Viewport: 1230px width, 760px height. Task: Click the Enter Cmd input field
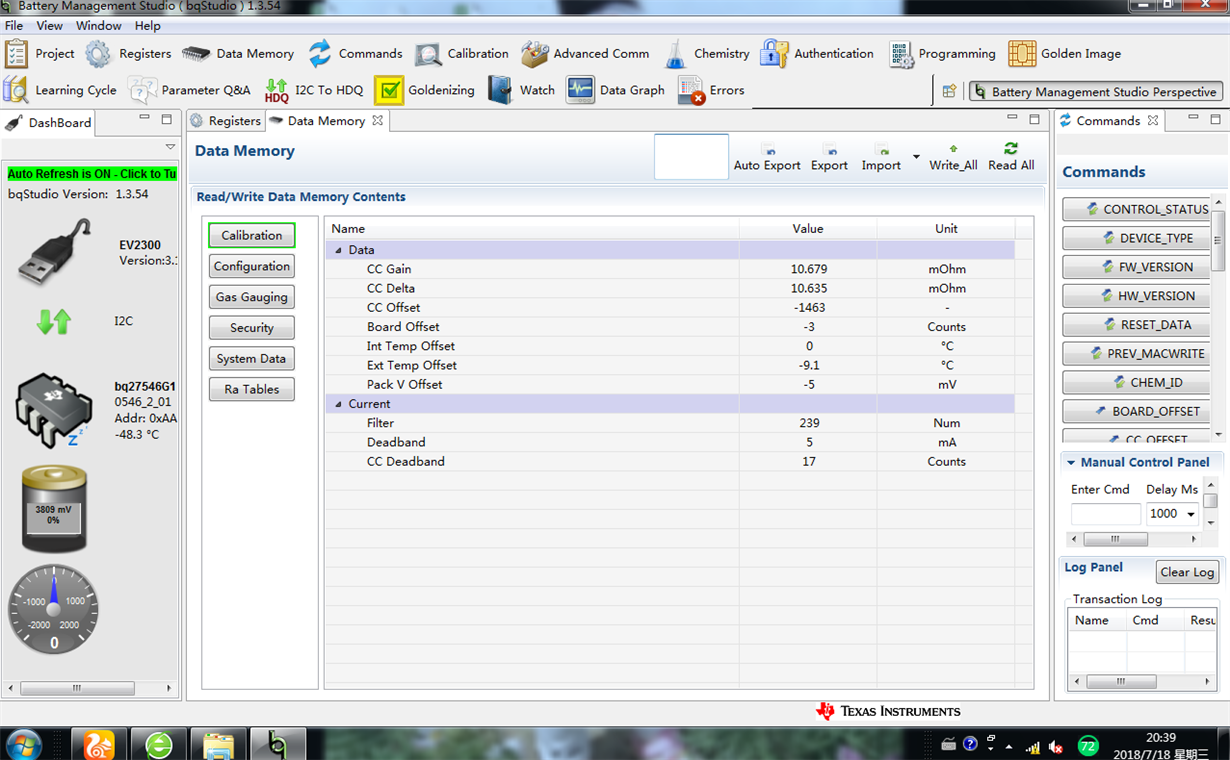[1105, 514]
